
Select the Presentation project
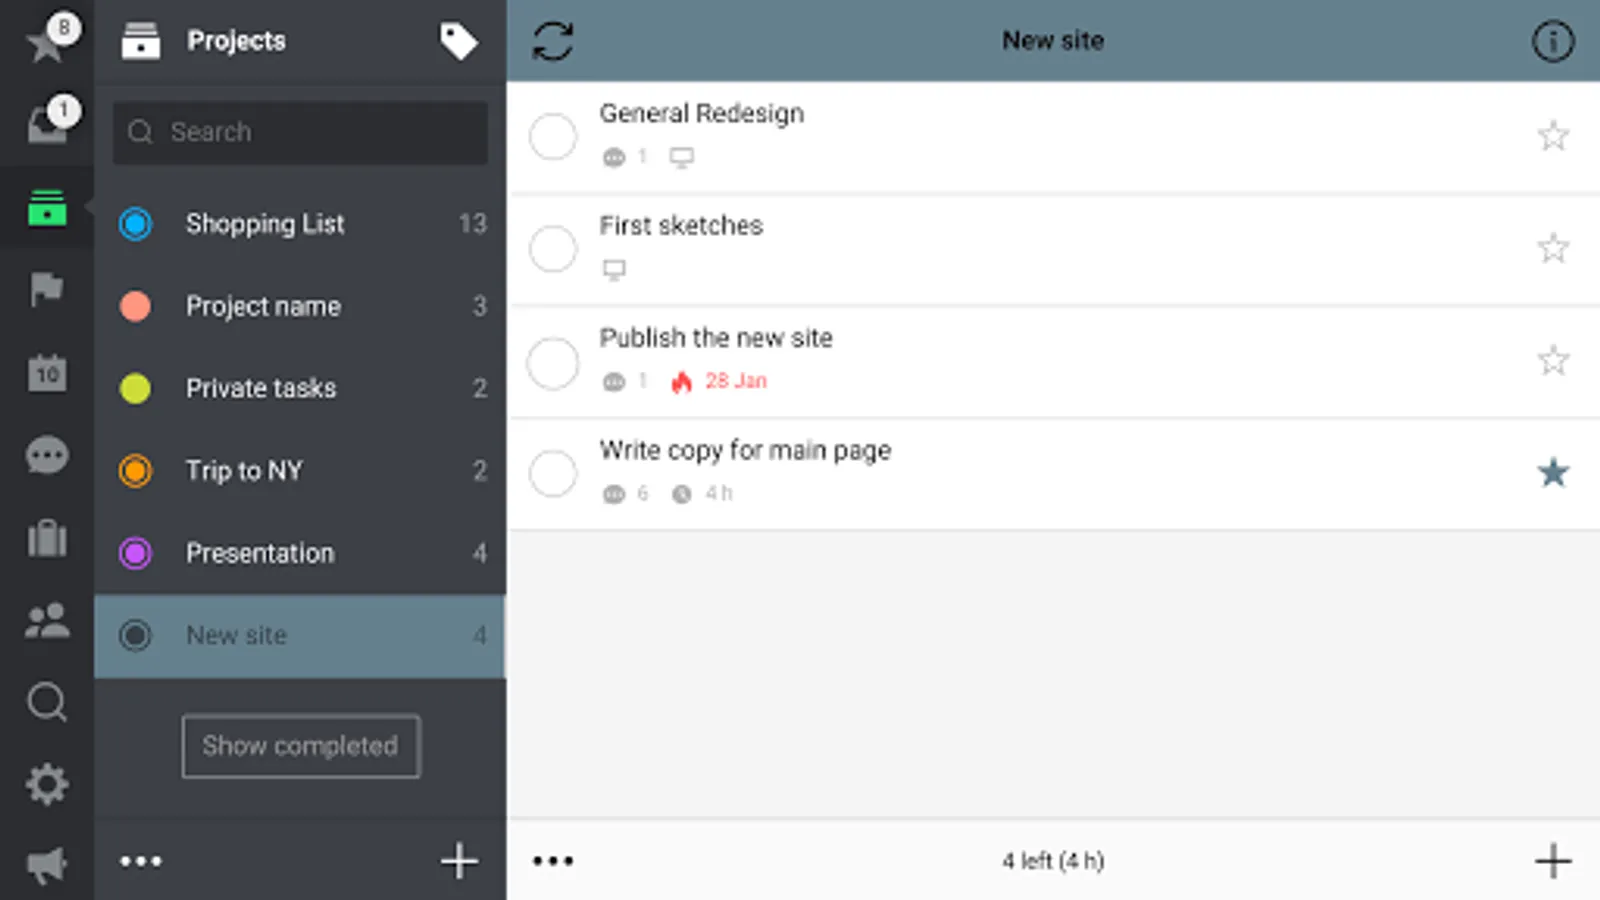tap(300, 553)
